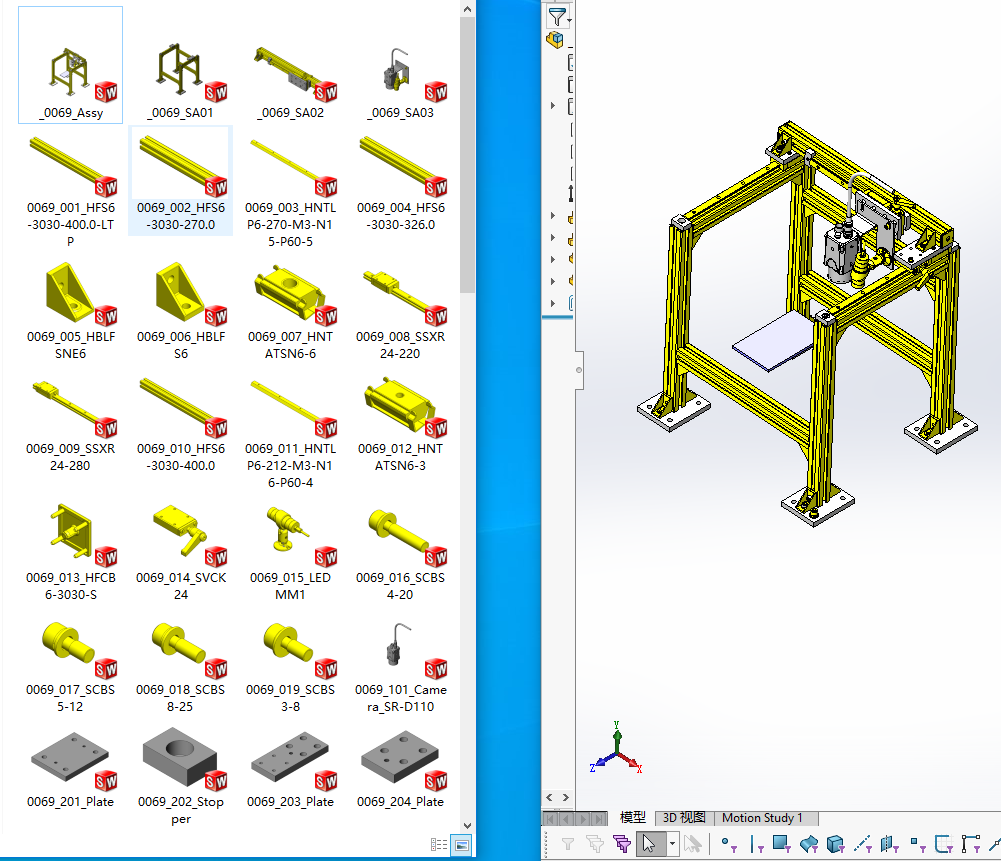Switch file explorer to details list view
Viewport: 1001px width, 861px height.
(438, 845)
